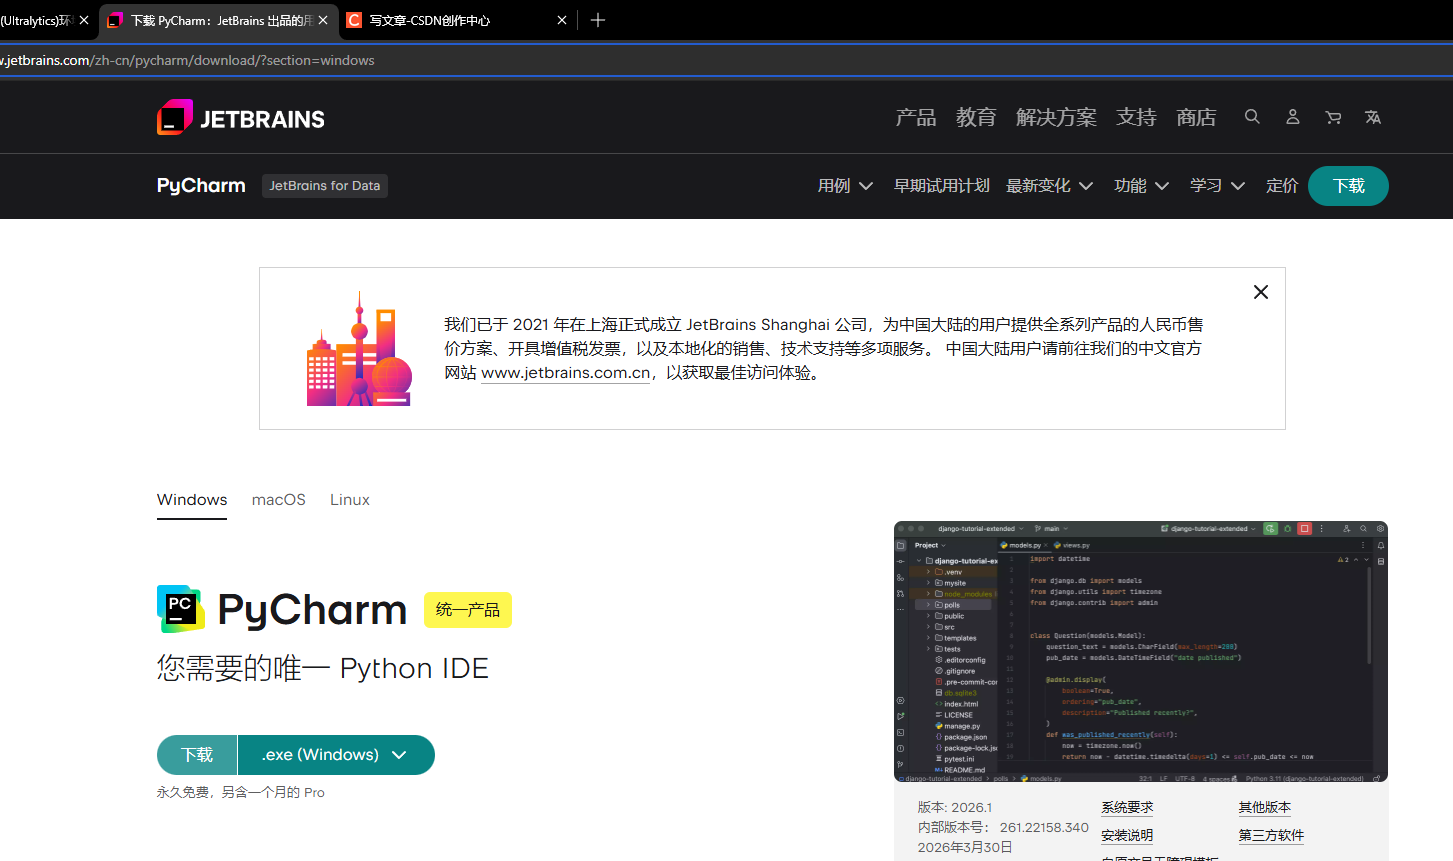Click the CSDN tab favicon
The image size is (1453, 861).
pos(354,20)
